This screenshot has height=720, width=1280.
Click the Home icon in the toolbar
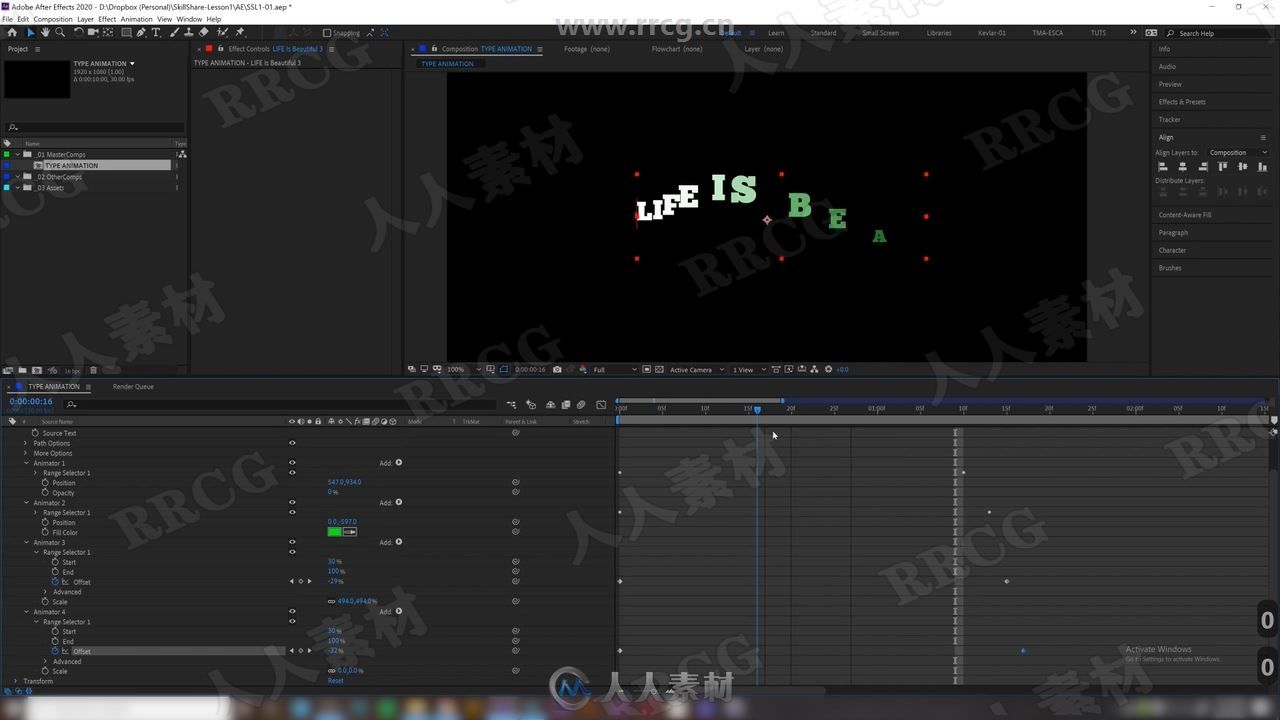point(12,32)
